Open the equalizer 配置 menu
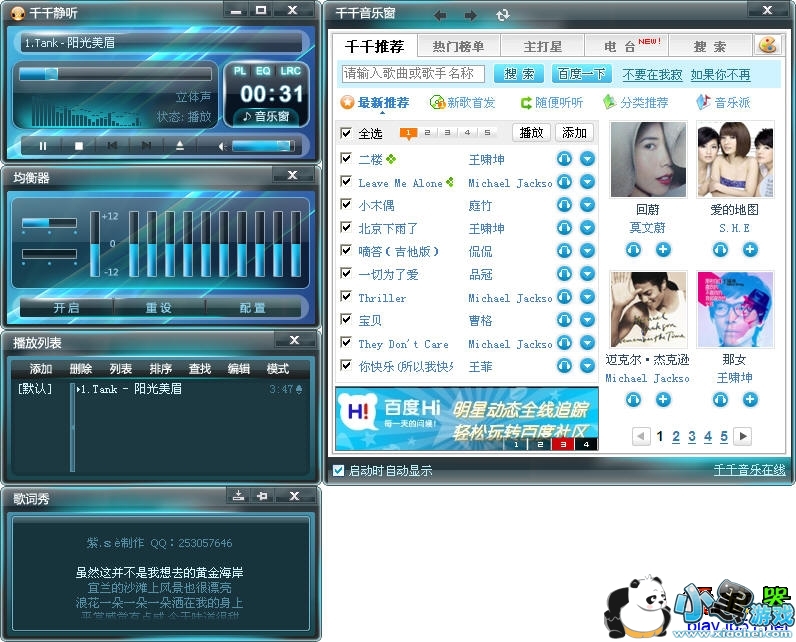Viewport: 796px width, 642px height. tap(252, 308)
